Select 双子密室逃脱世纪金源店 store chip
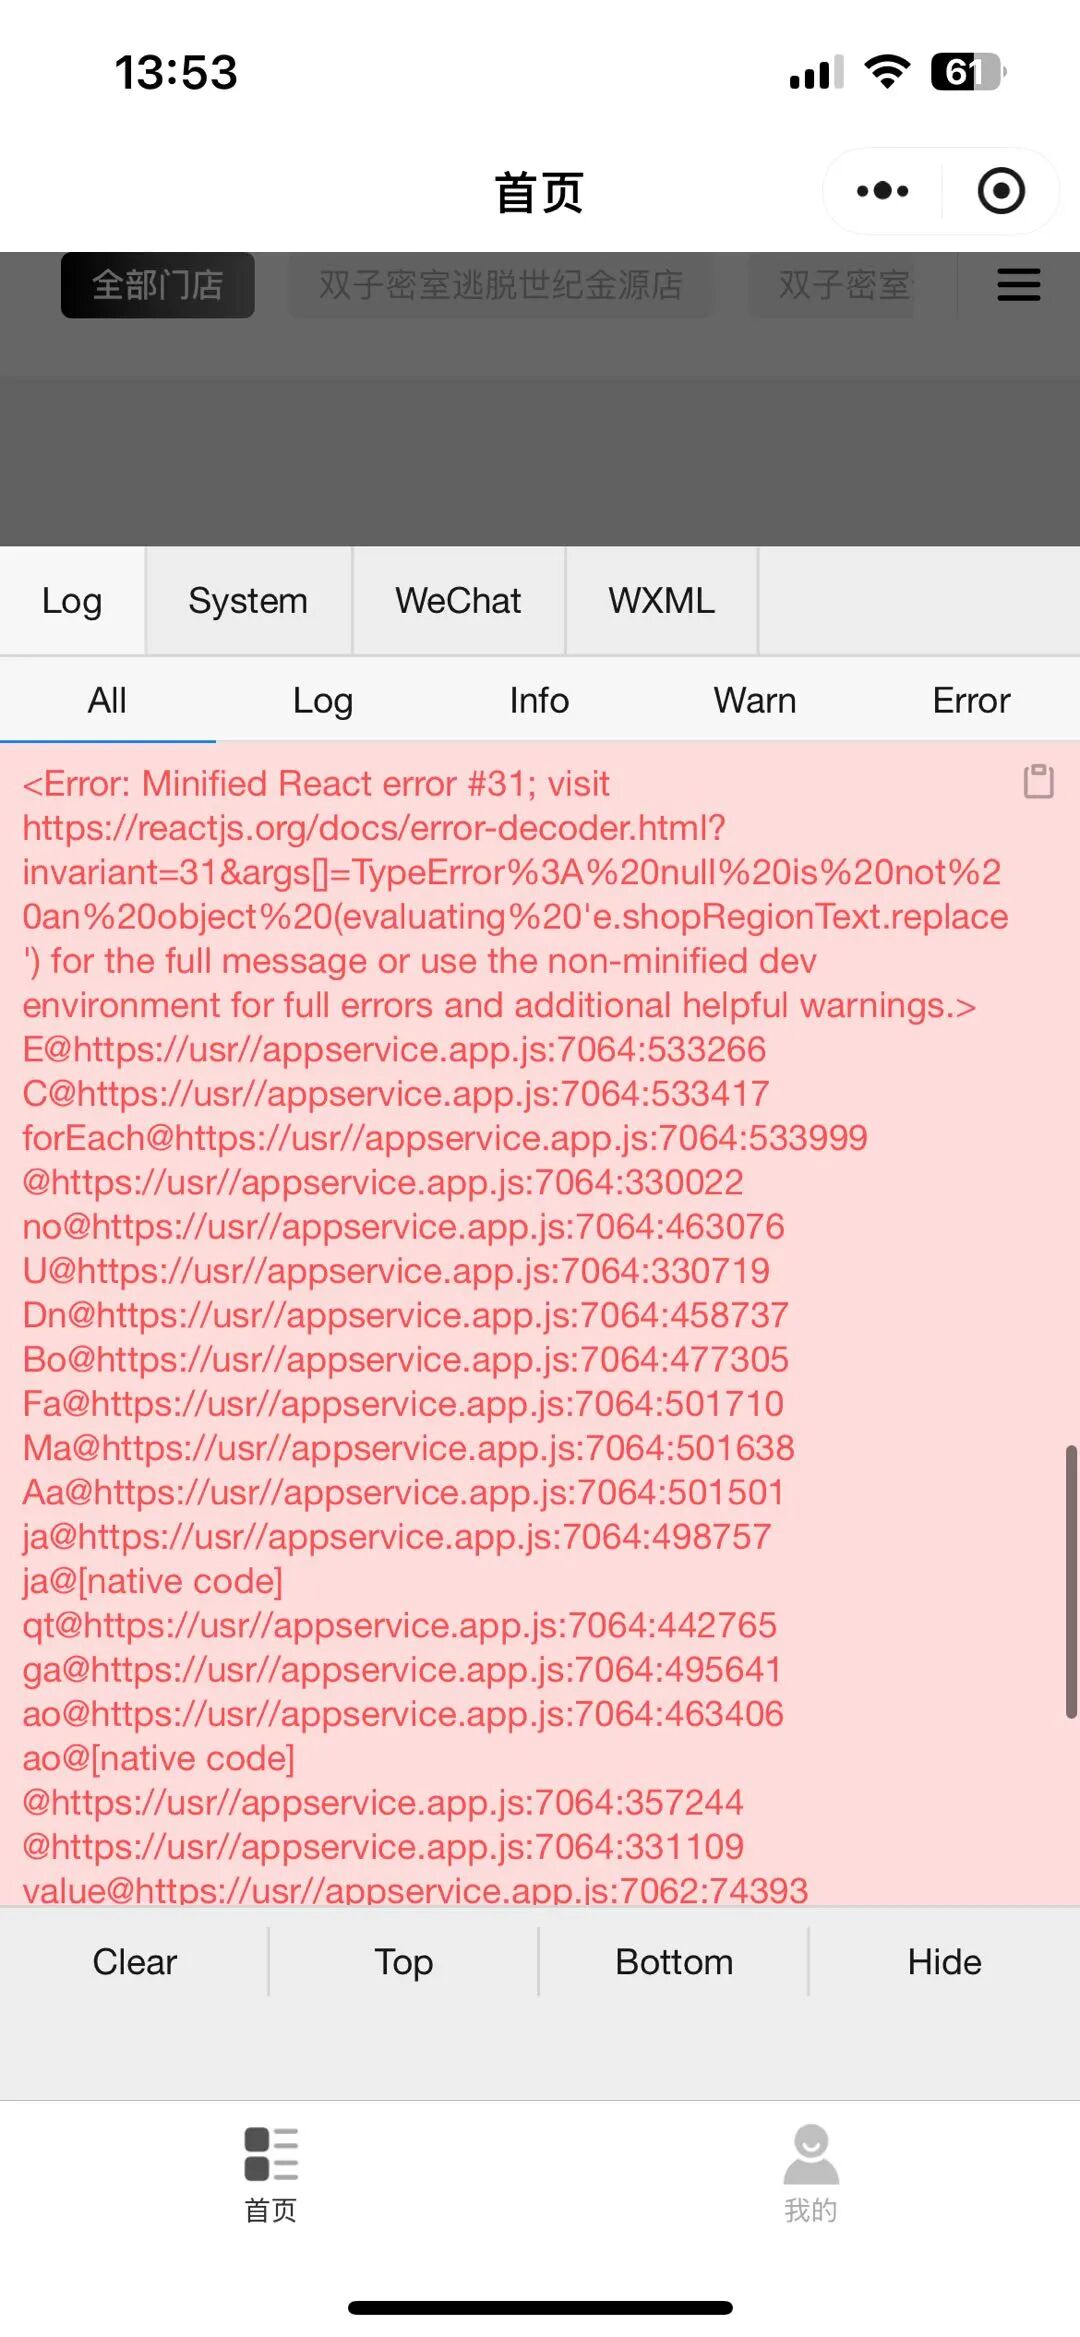 click(x=501, y=285)
